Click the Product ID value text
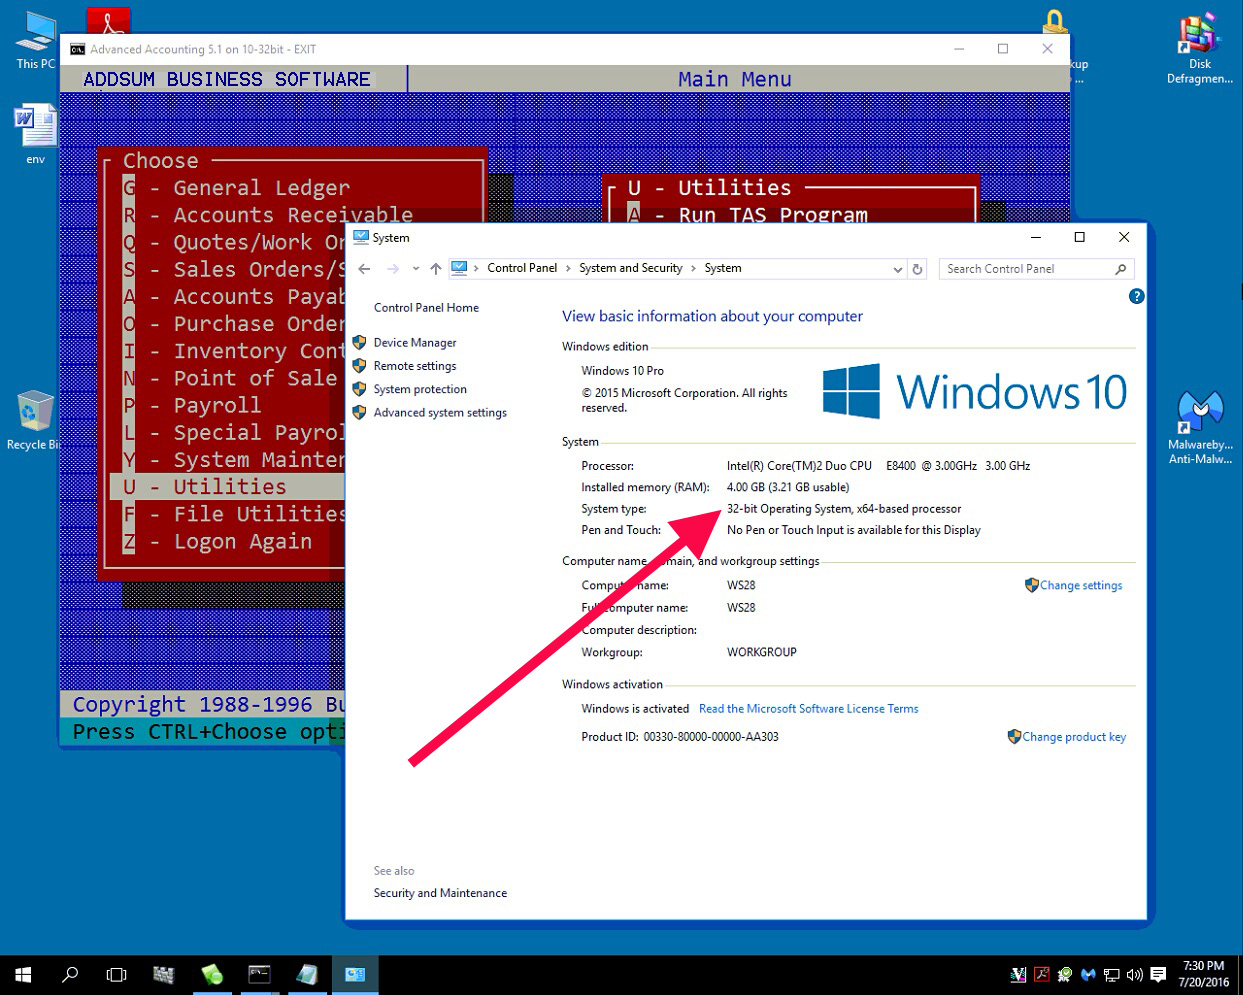The width and height of the screenshot is (1243, 995). 710,737
